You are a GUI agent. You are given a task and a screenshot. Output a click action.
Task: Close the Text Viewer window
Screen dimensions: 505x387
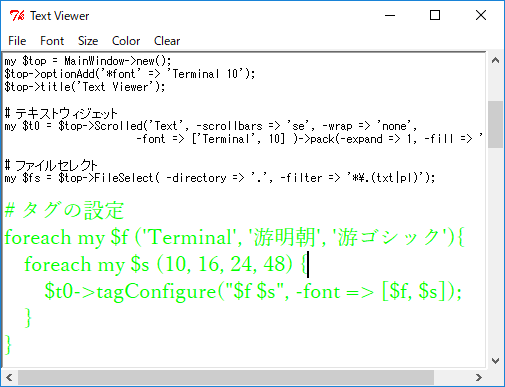pyautogui.click(x=481, y=15)
